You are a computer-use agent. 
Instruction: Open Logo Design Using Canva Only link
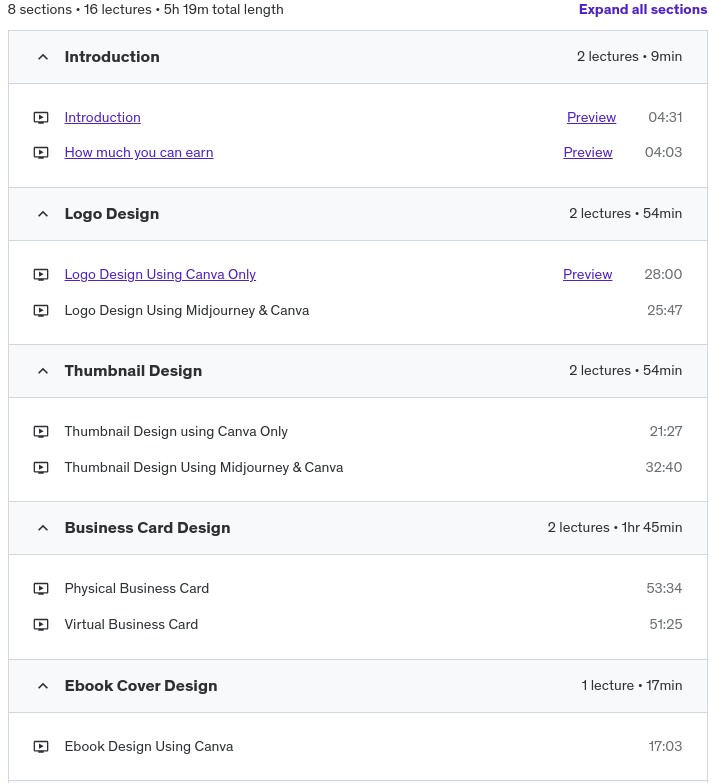160,275
